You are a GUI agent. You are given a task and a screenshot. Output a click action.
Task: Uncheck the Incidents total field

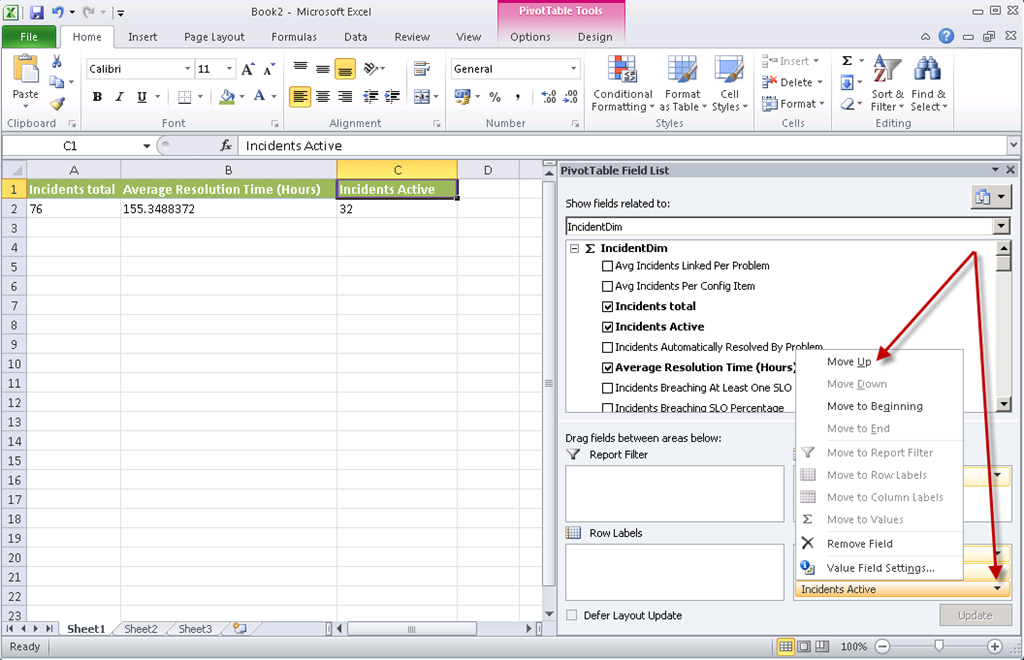coord(607,306)
